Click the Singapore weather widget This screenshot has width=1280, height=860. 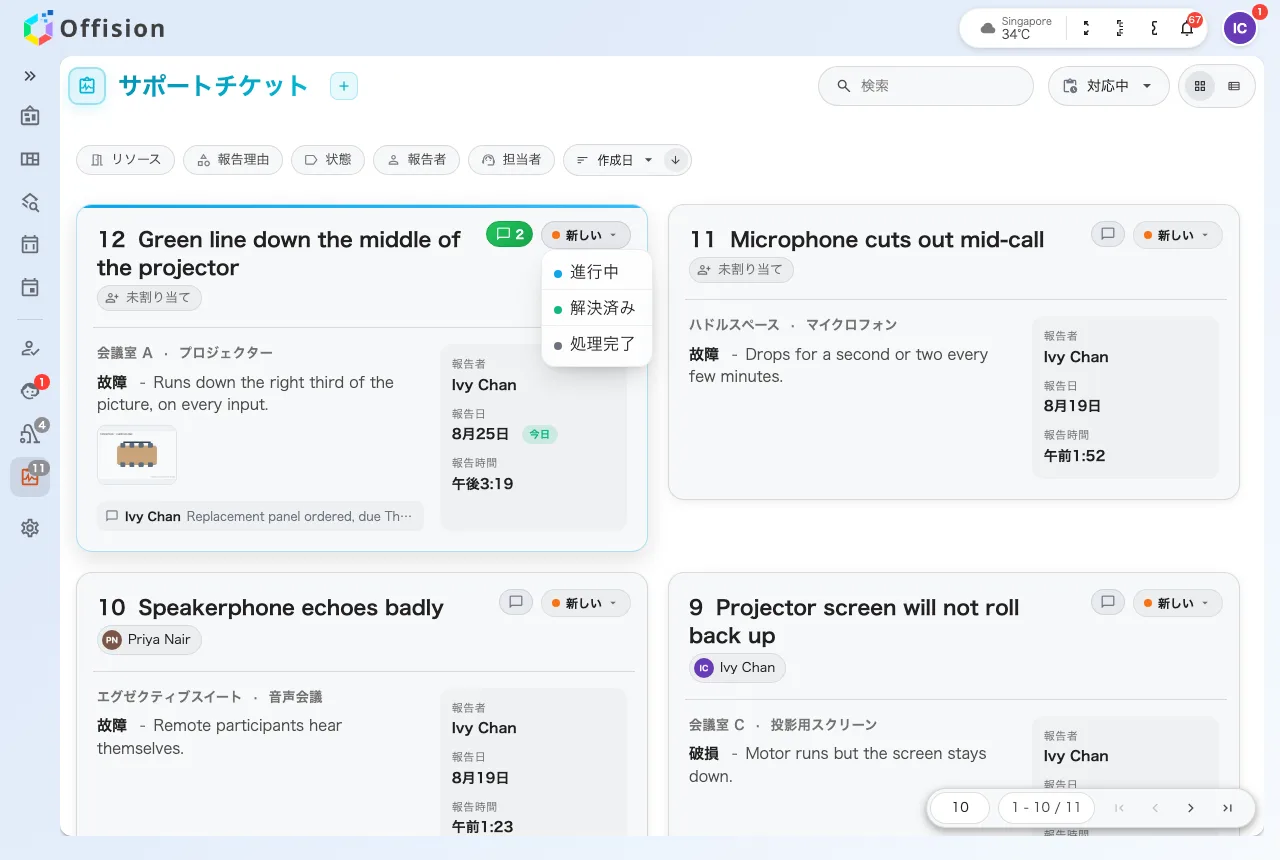pyautogui.click(x=1016, y=28)
